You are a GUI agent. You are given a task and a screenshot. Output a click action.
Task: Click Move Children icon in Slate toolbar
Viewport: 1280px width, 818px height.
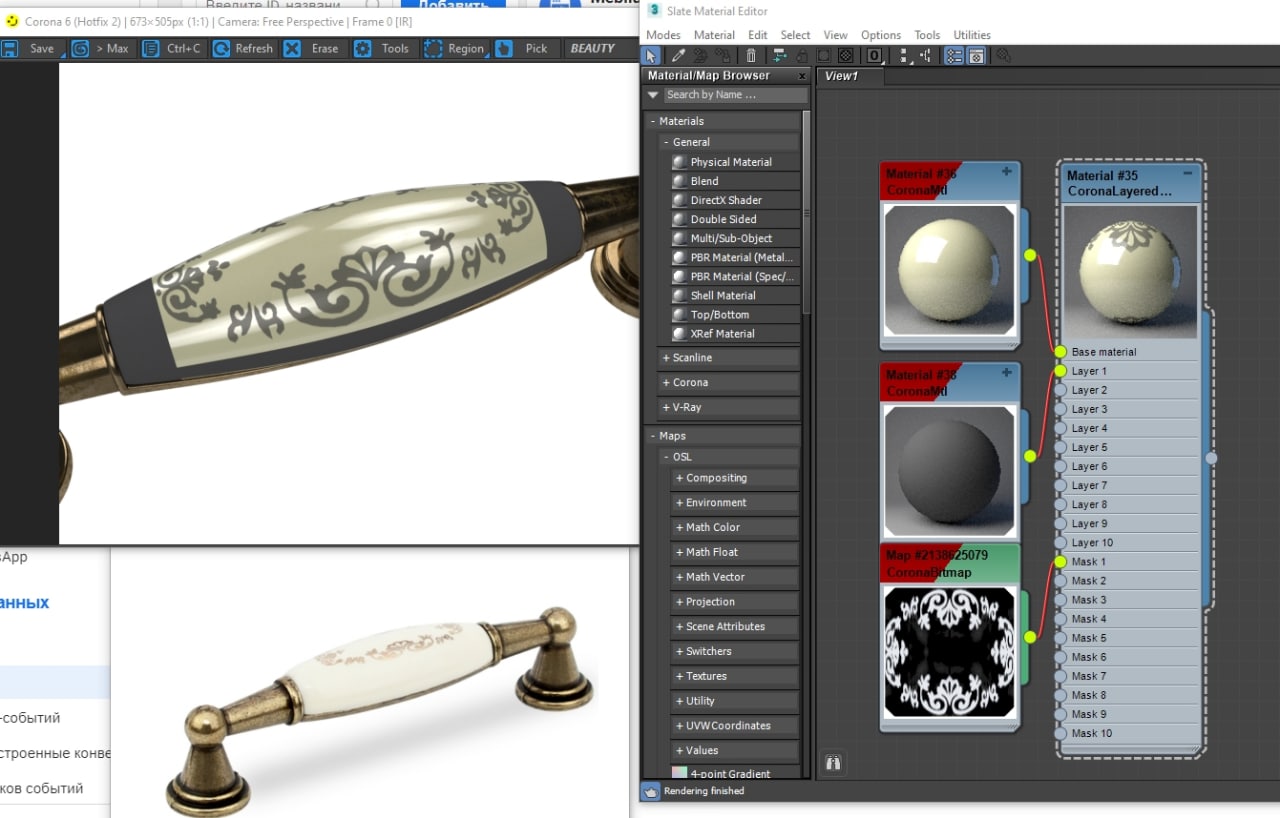(780, 56)
